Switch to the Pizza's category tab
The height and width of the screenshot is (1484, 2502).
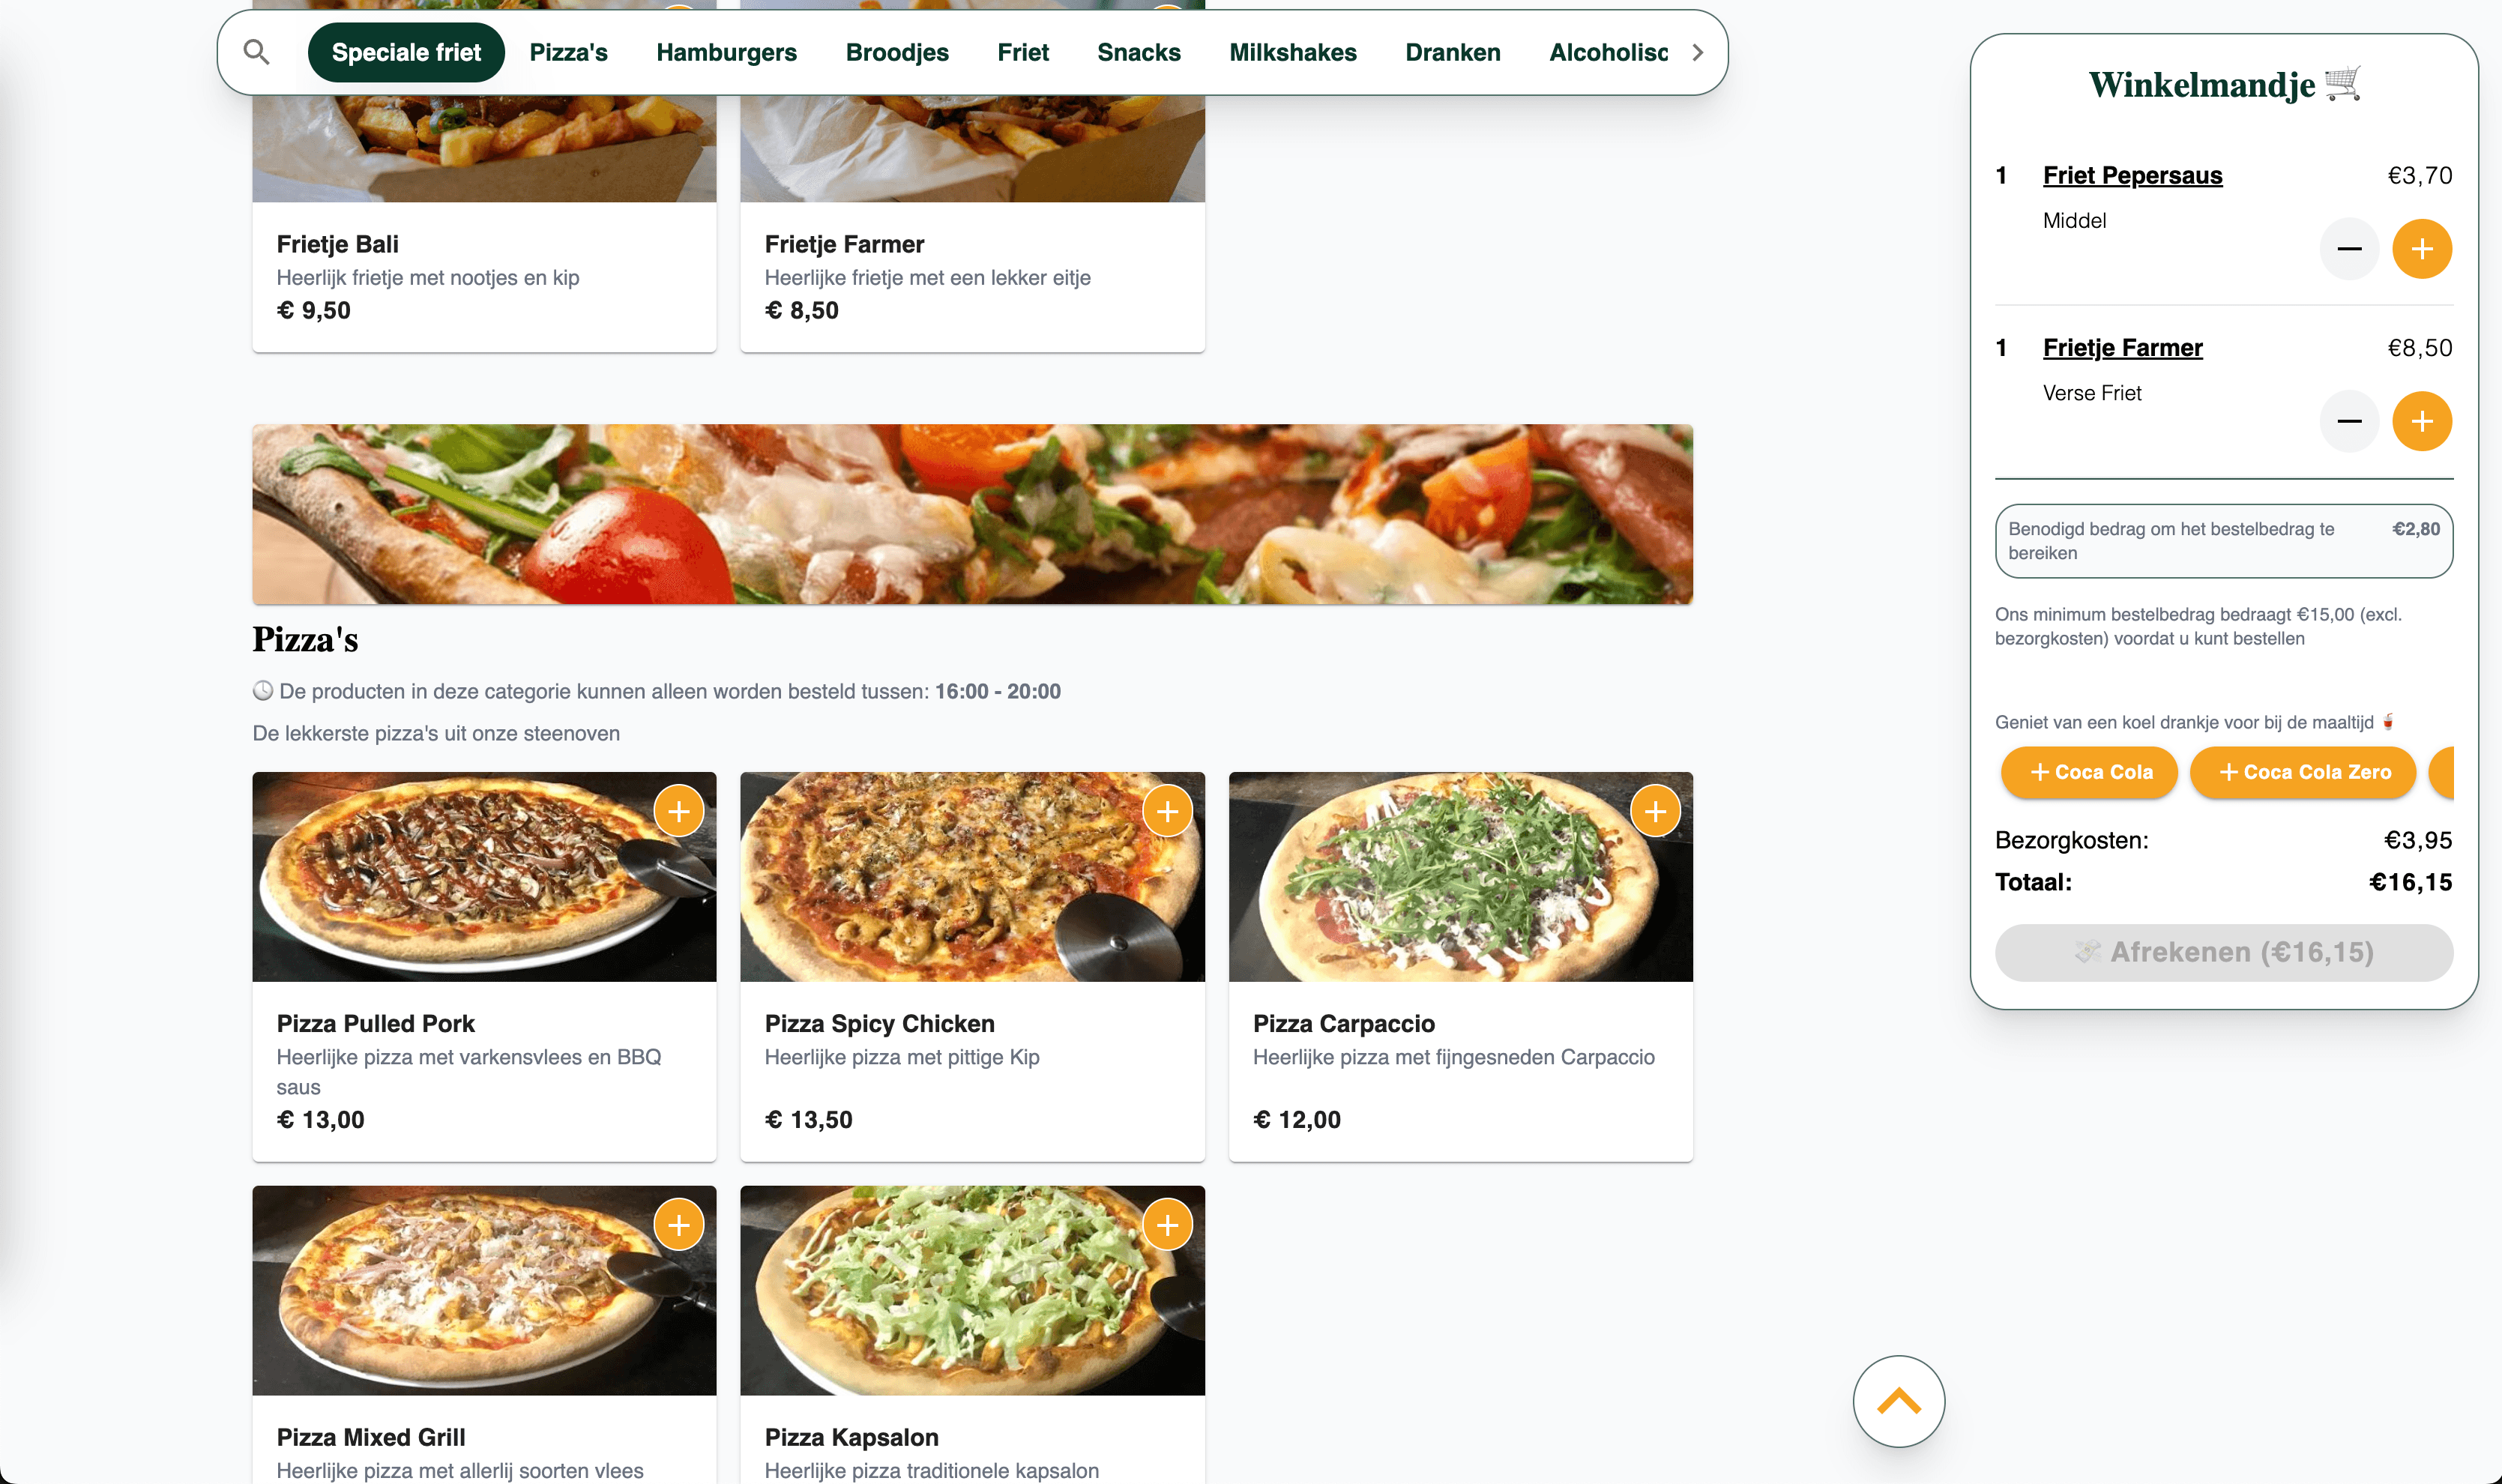click(568, 52)
